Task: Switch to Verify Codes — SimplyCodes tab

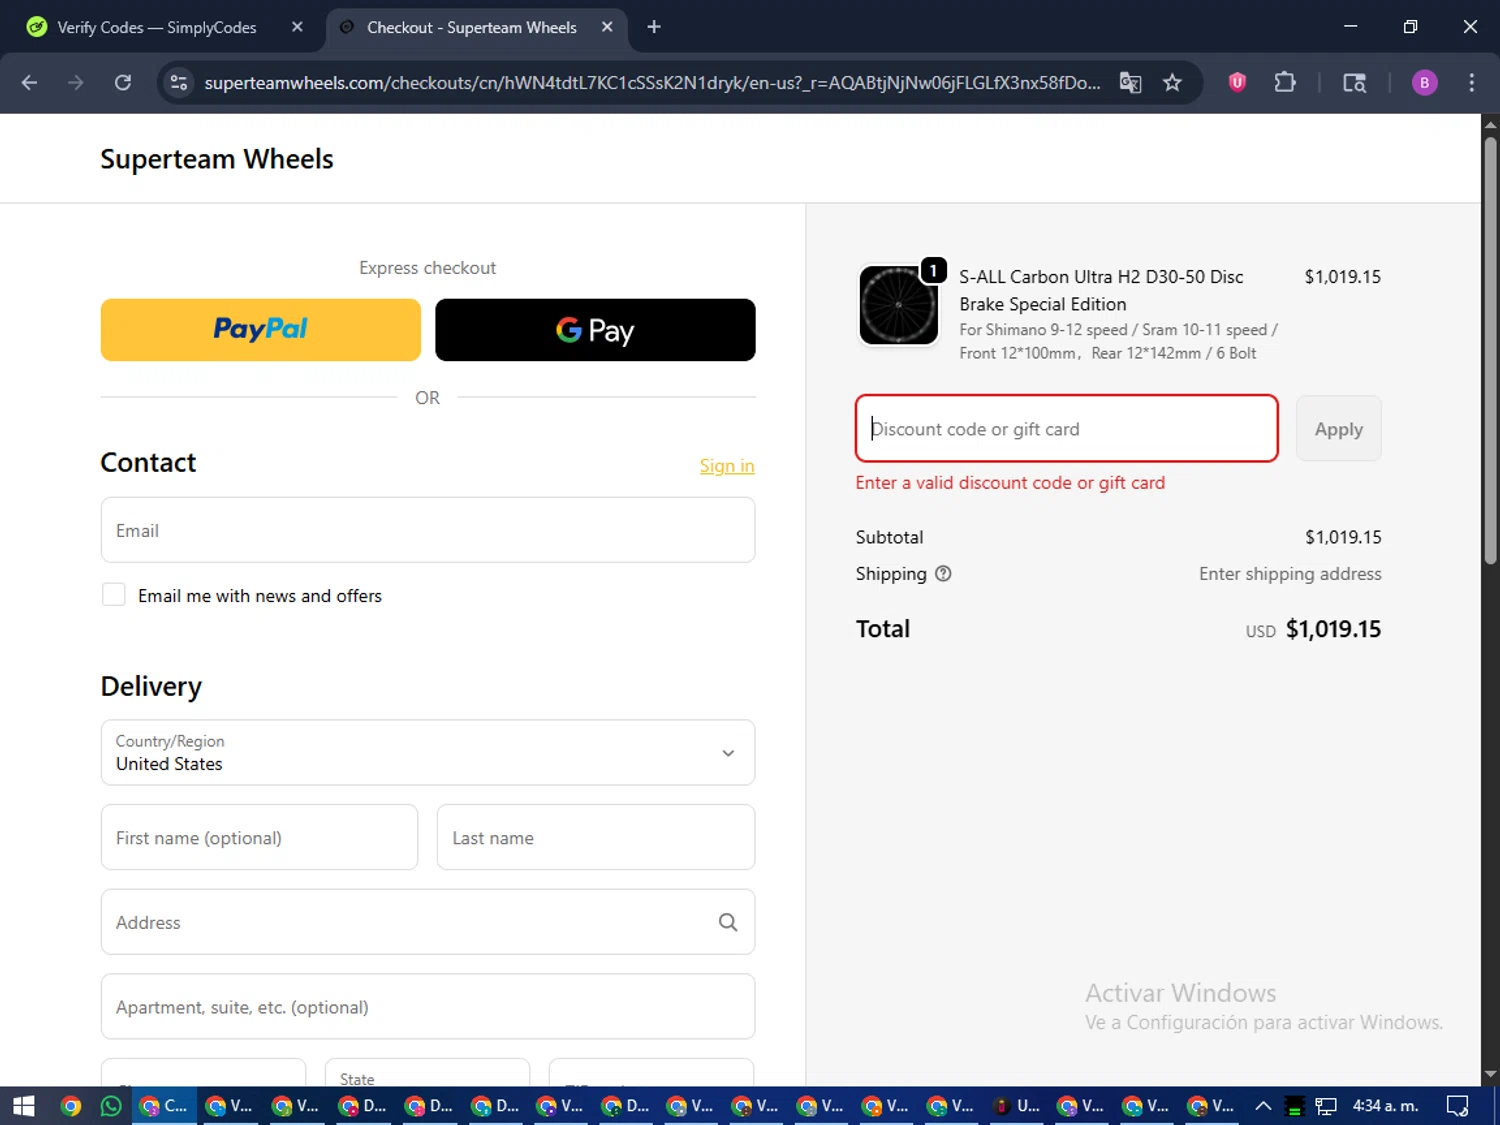Action: click(x=157, y=27)
